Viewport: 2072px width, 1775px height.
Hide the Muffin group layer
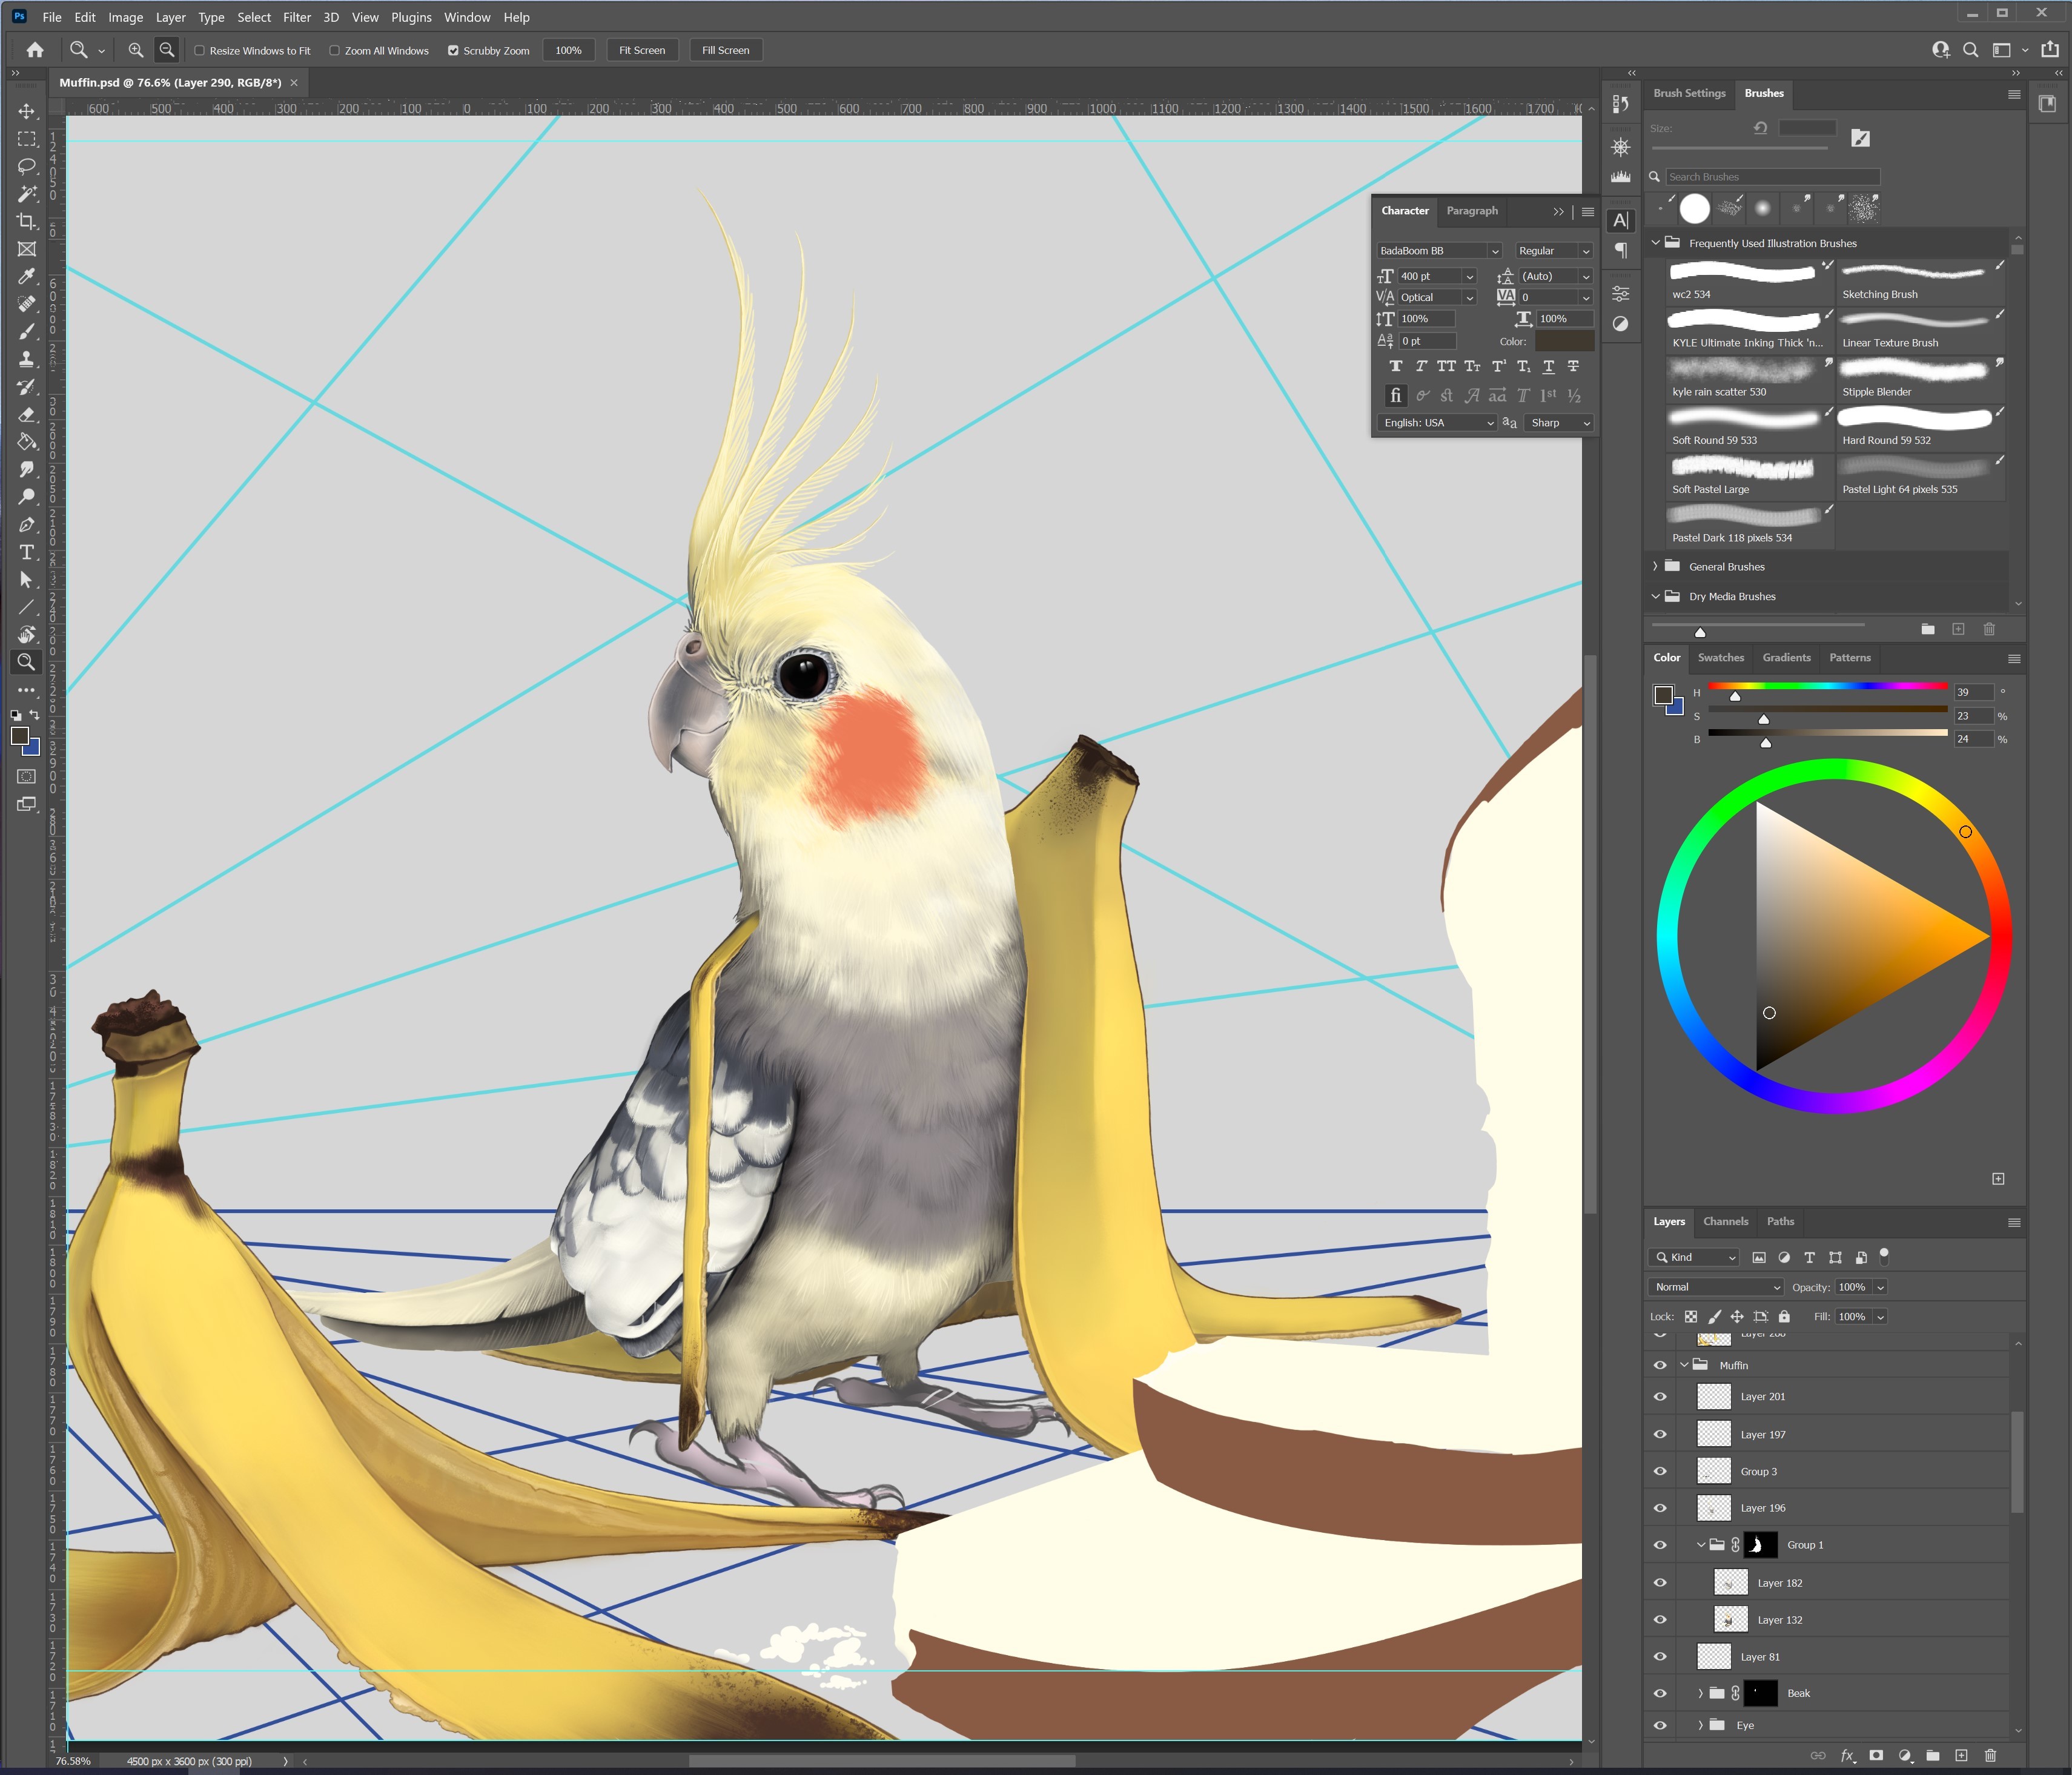(1660, 1365)
